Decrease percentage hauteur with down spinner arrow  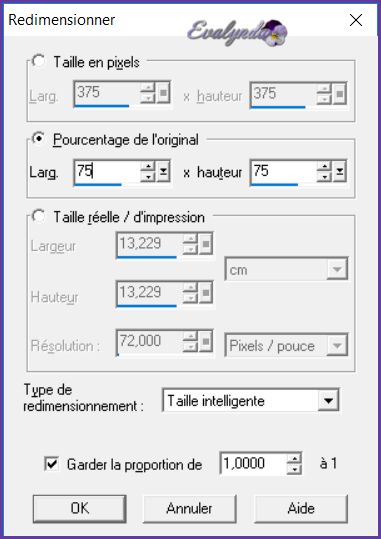(x=324, y=176)
